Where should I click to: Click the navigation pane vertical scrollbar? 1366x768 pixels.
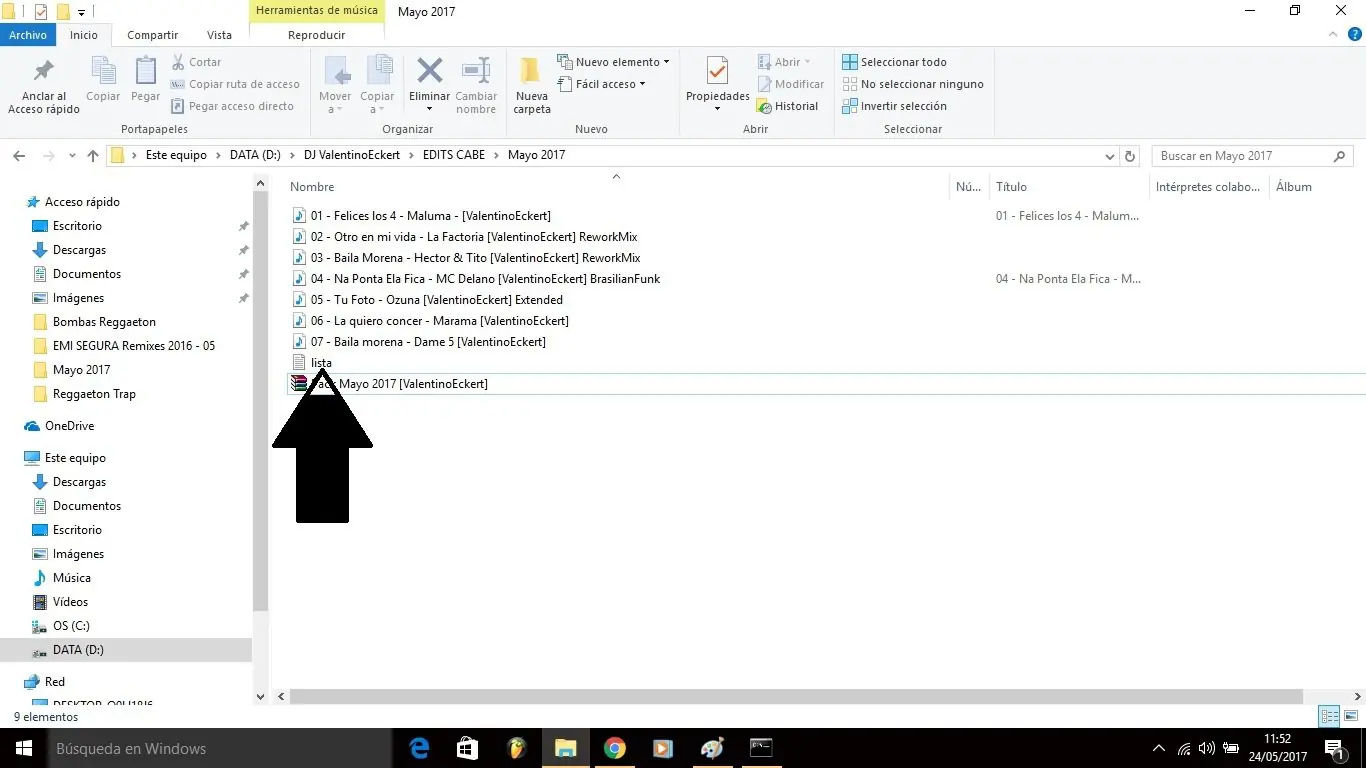click(x=261, y=400)
